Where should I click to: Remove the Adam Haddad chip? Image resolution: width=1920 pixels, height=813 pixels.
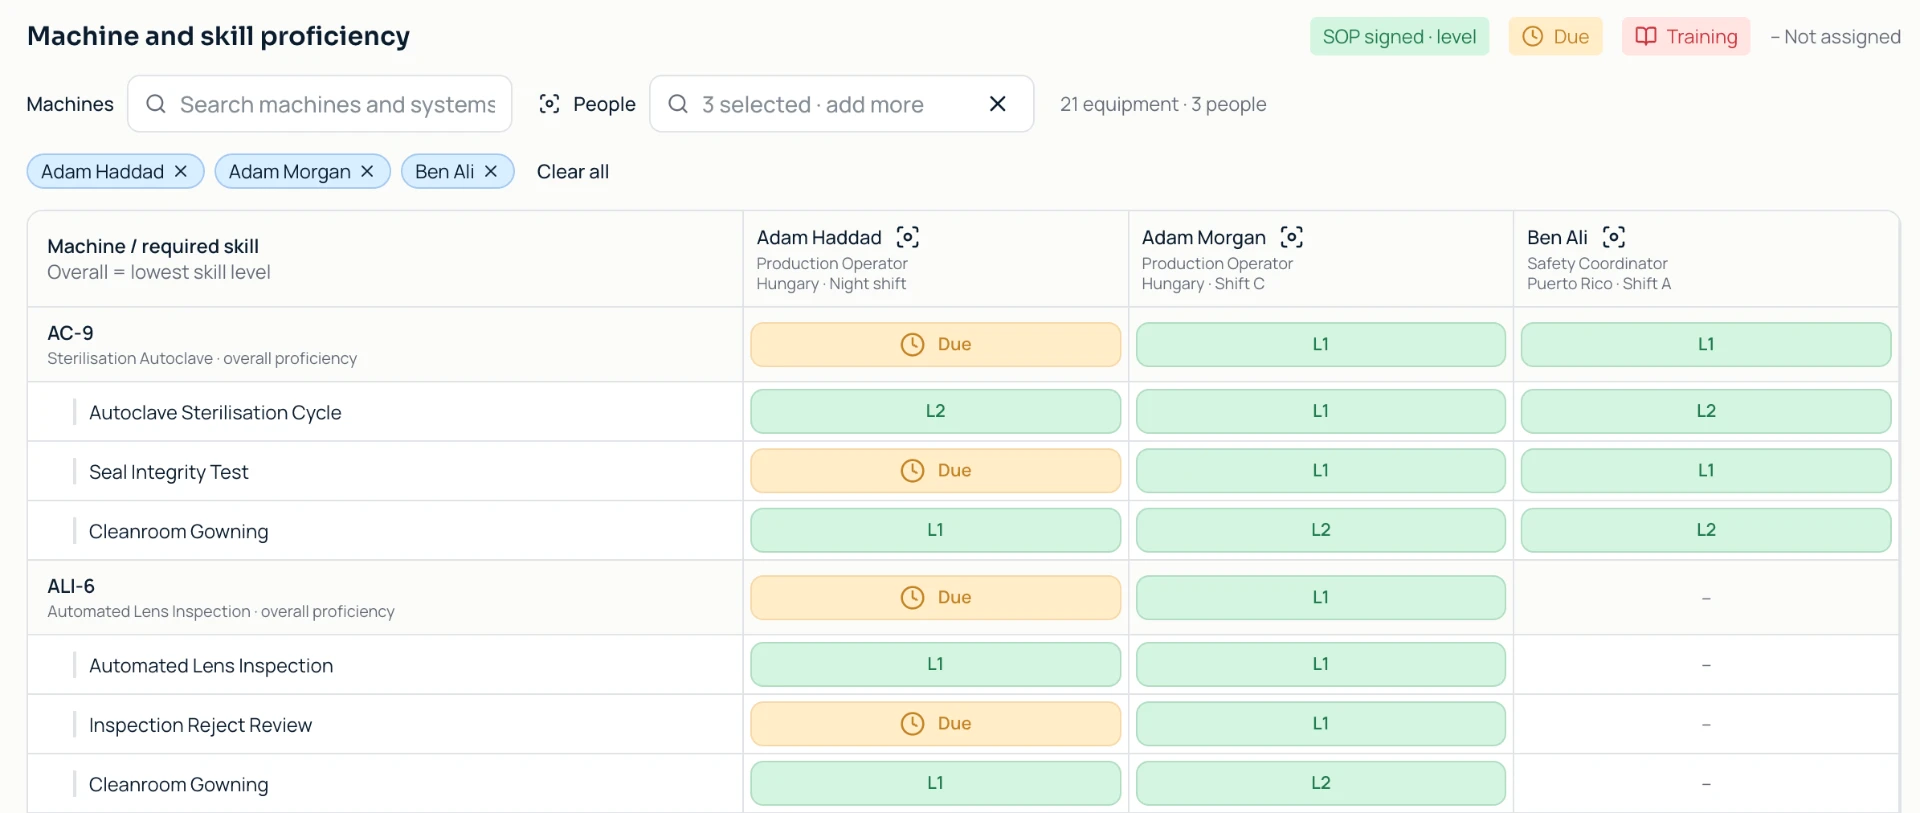click(181, 172)
